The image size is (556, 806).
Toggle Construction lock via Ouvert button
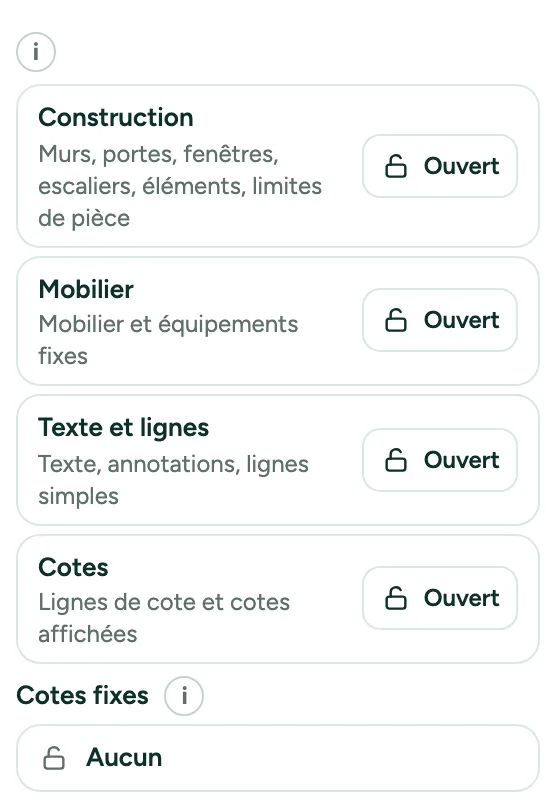pos(440,166)
